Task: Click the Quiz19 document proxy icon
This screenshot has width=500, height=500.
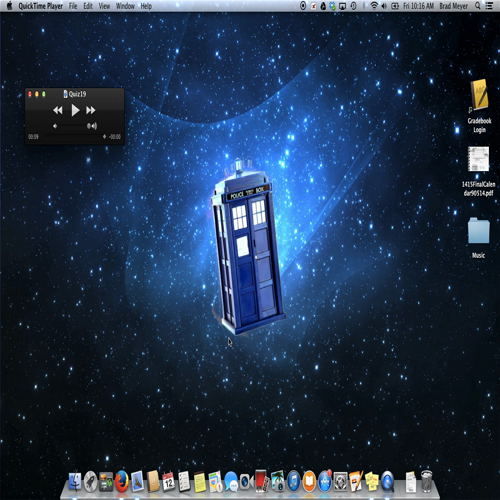Action: (x=65, y=94)
